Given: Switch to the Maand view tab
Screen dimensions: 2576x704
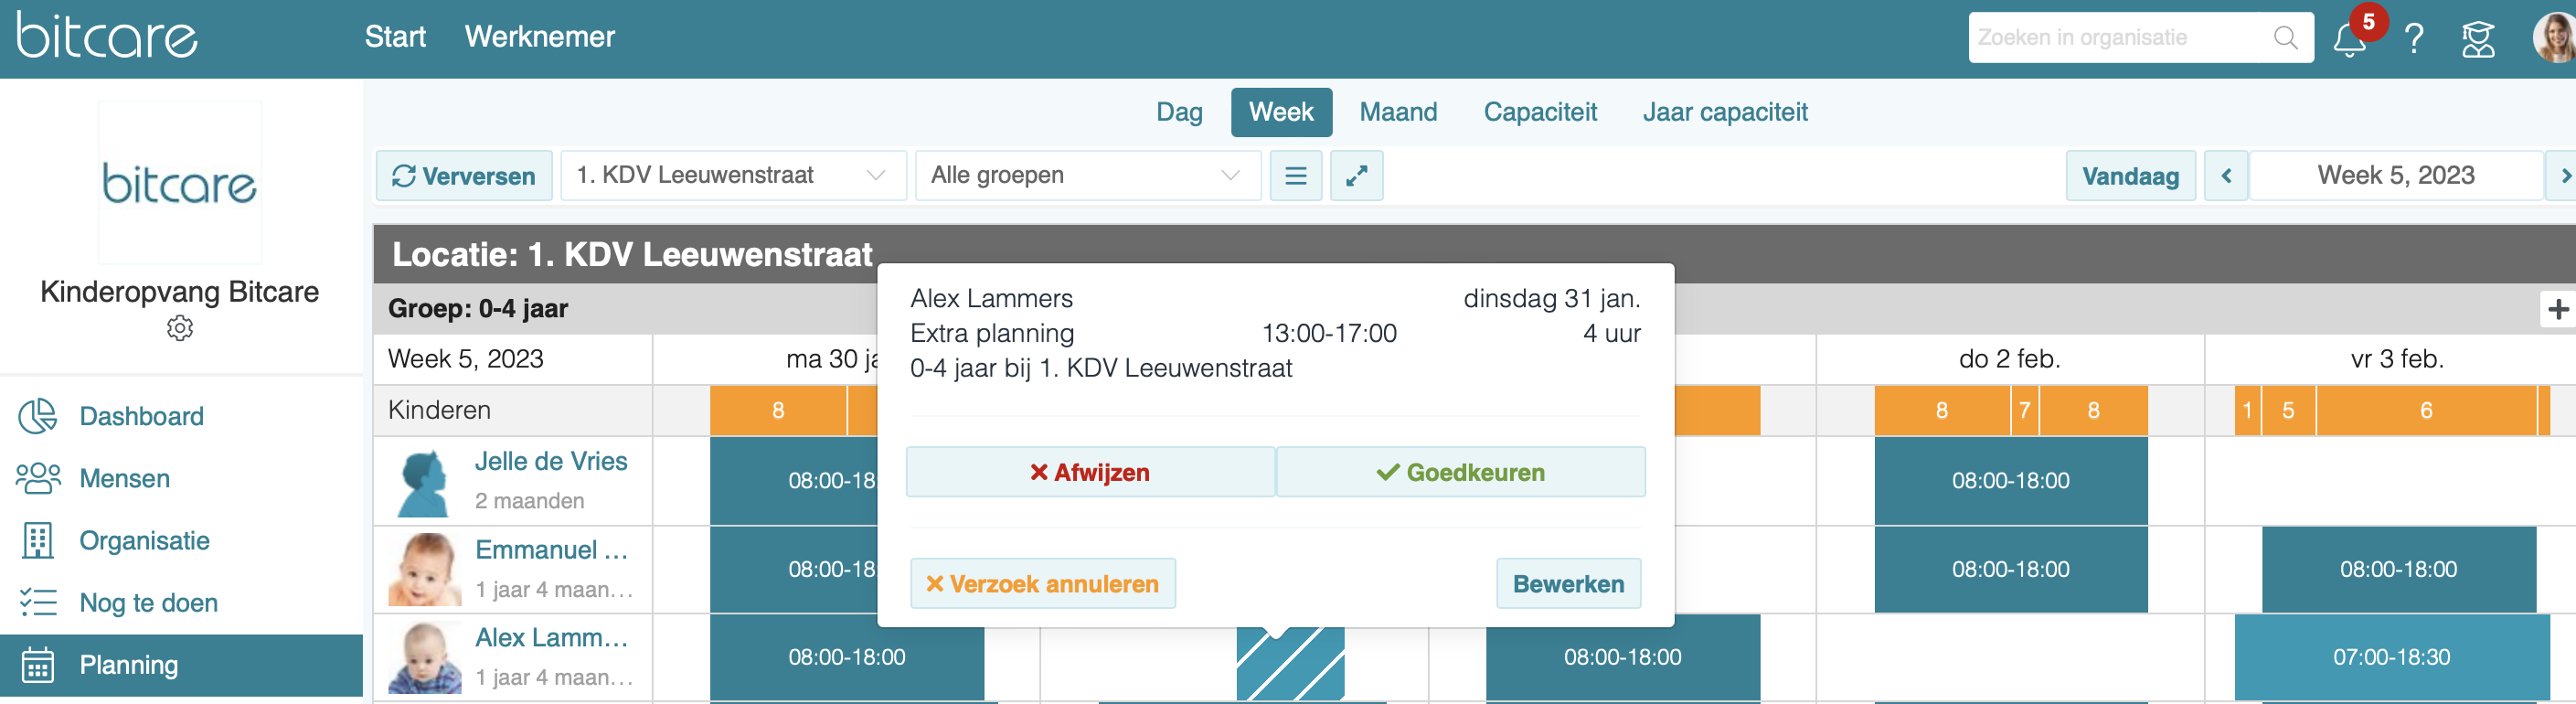Looking at the screenshot, I should point(1398,112).
